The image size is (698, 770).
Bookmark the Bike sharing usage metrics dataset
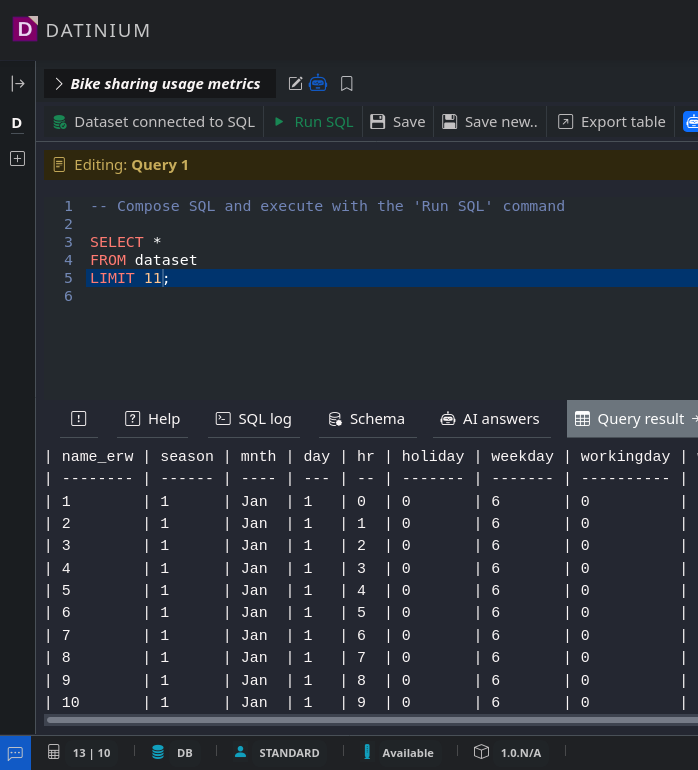point(347,84)
